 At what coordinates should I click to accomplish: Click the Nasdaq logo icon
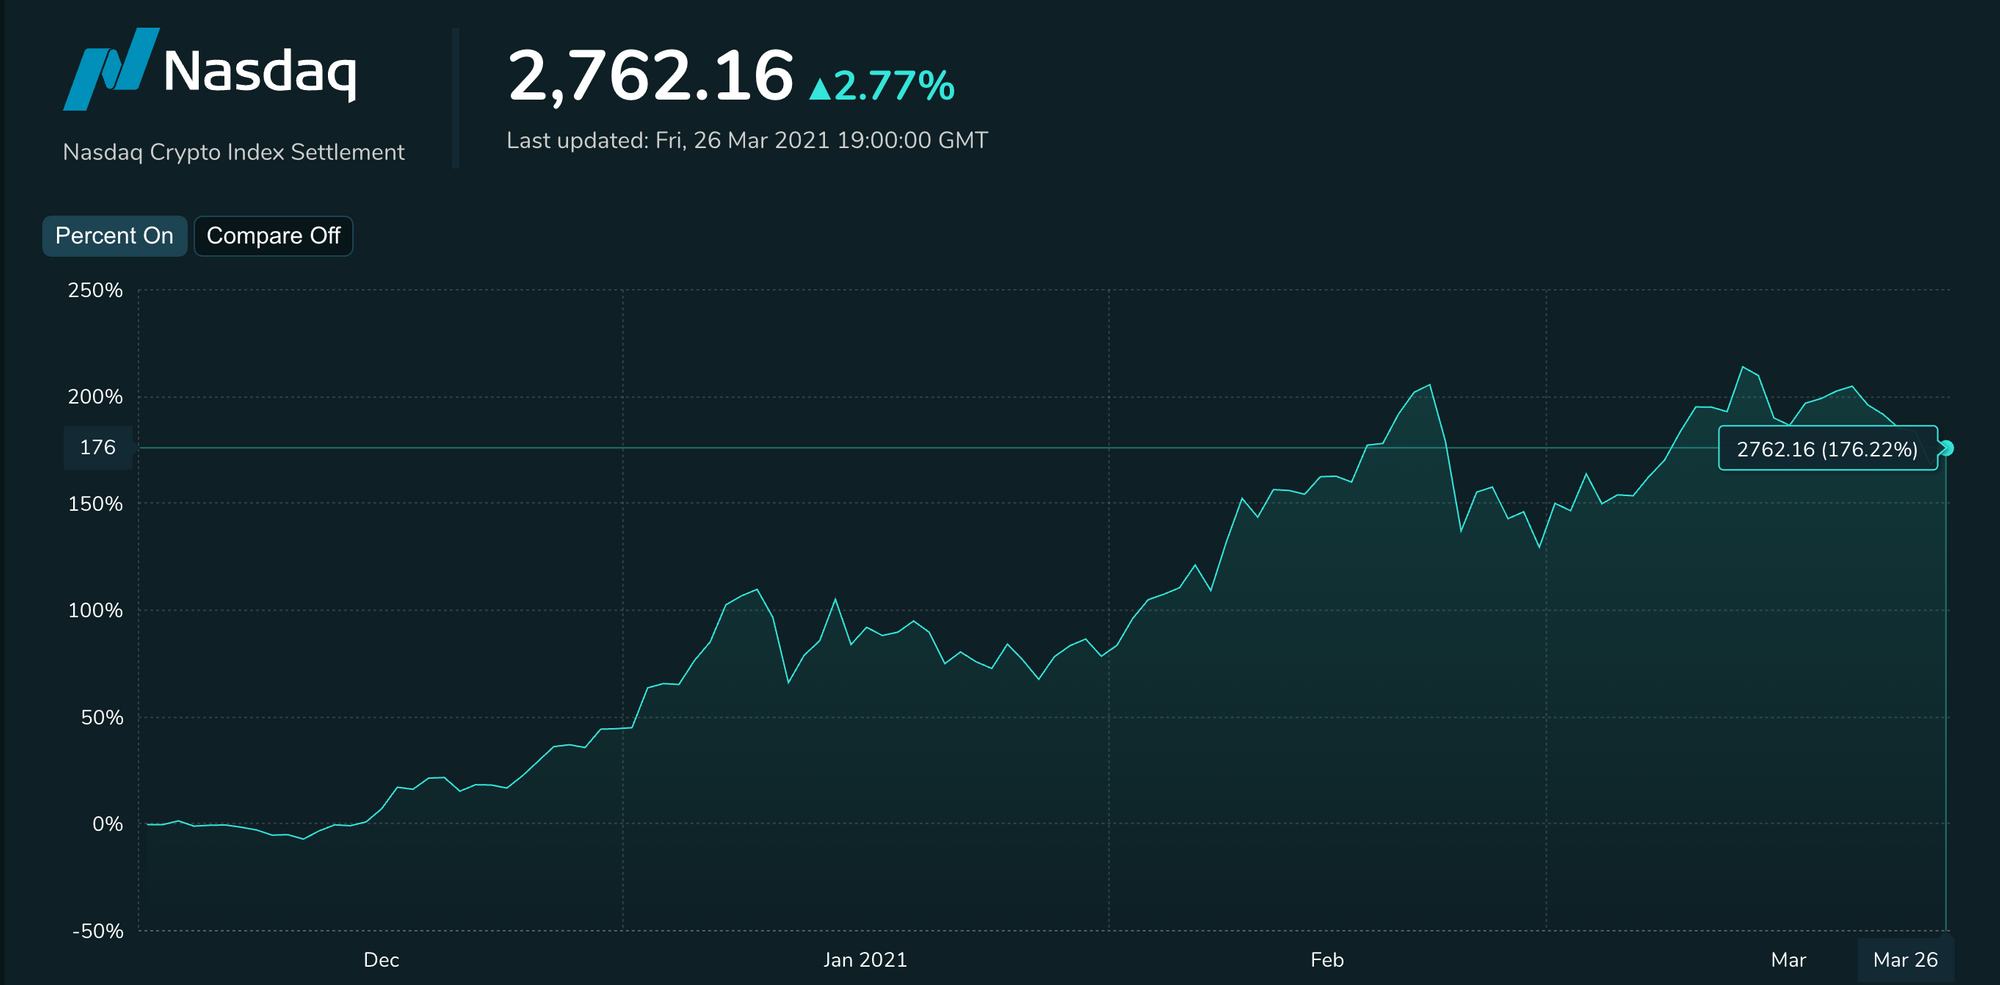coord(111,69)
